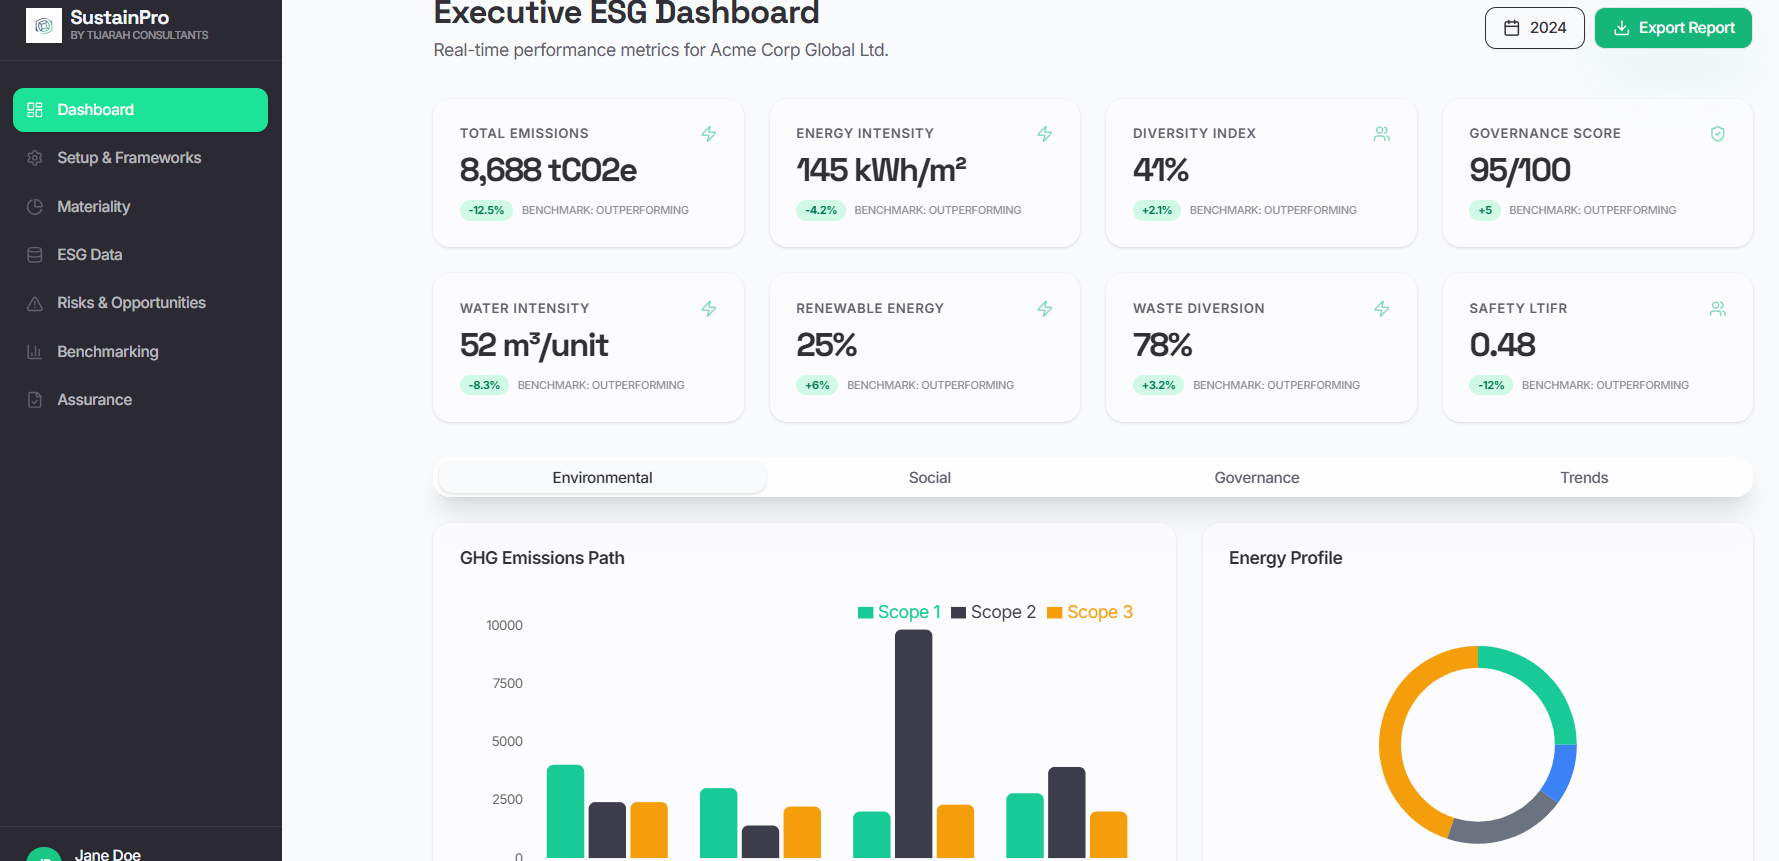1779x861 pixels.
Task: Navigate to Risks & Opportunities
Action: (x=140, y=303)
